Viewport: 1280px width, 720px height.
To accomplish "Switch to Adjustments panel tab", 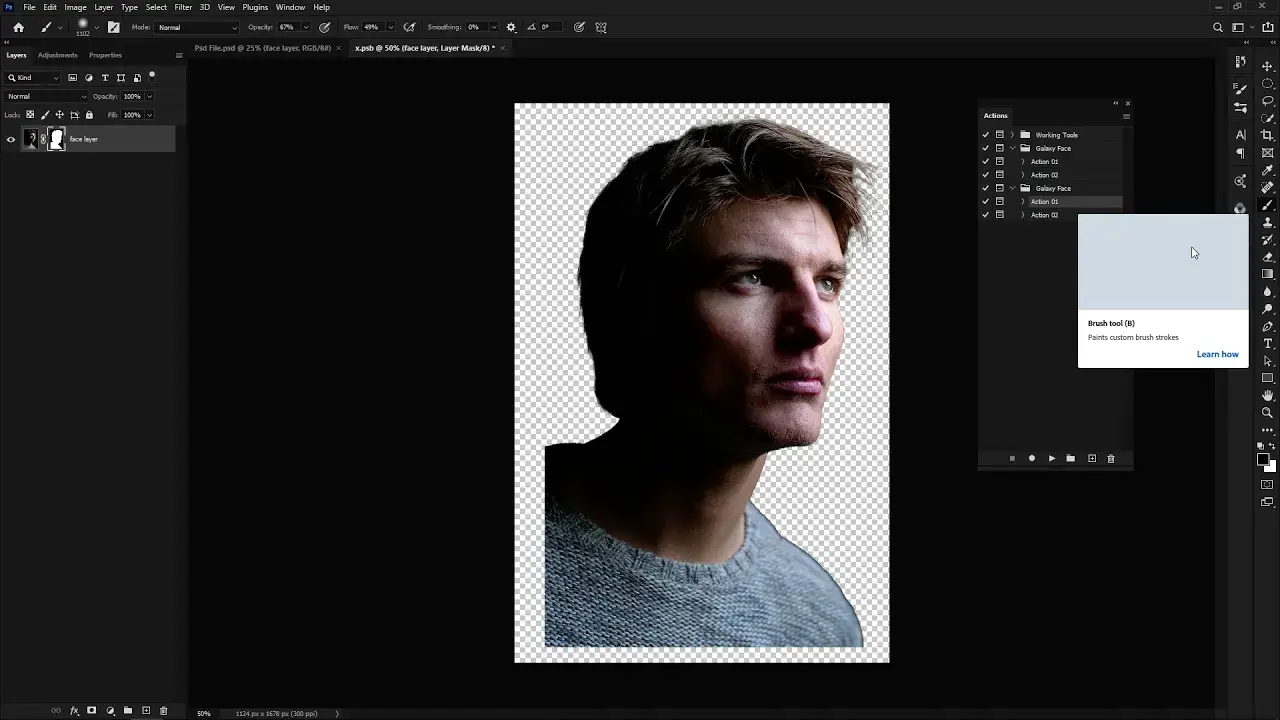I will pos(57,55).
